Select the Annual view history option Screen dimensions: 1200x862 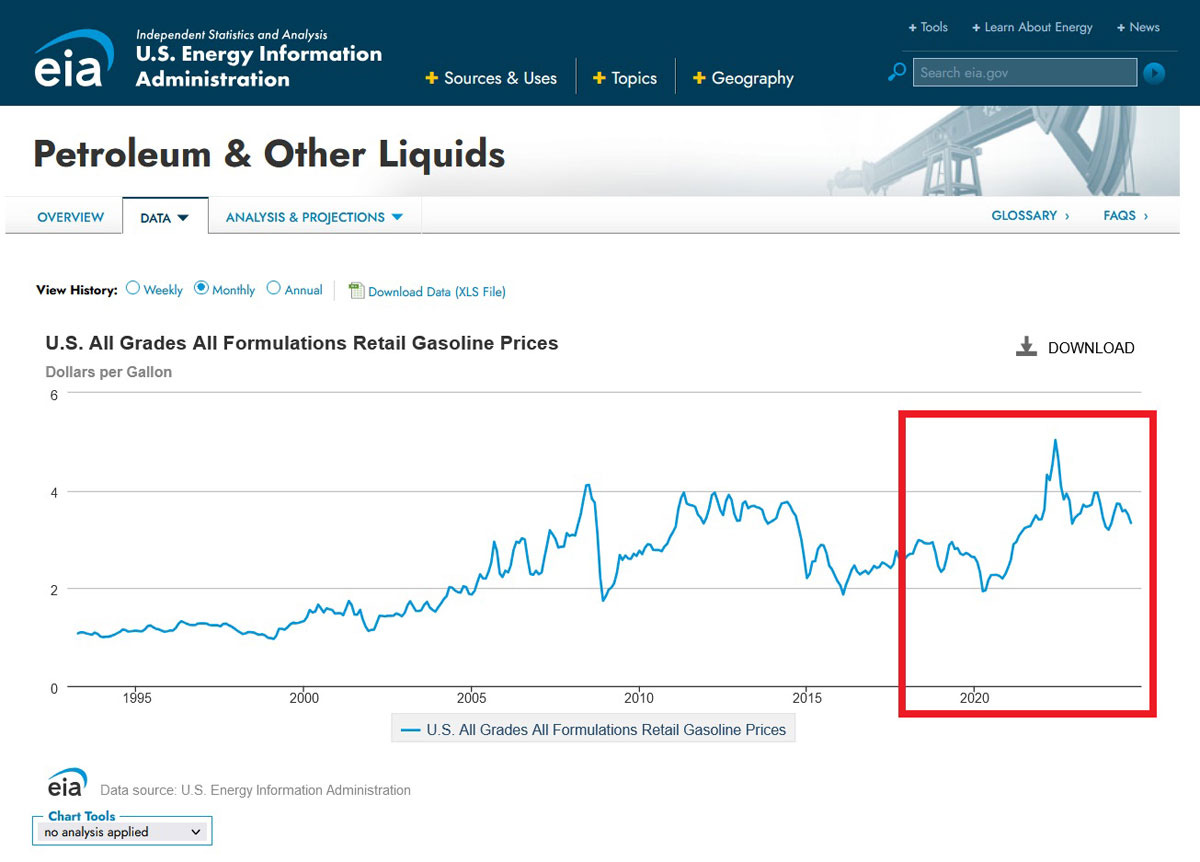click(x=274, y=288)
